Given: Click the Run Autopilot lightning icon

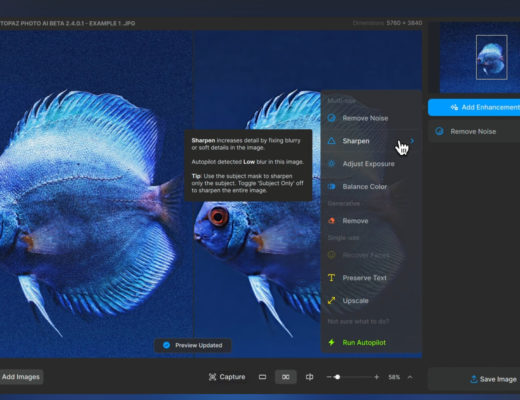Looking at the screenshot, I should point(331,342).
